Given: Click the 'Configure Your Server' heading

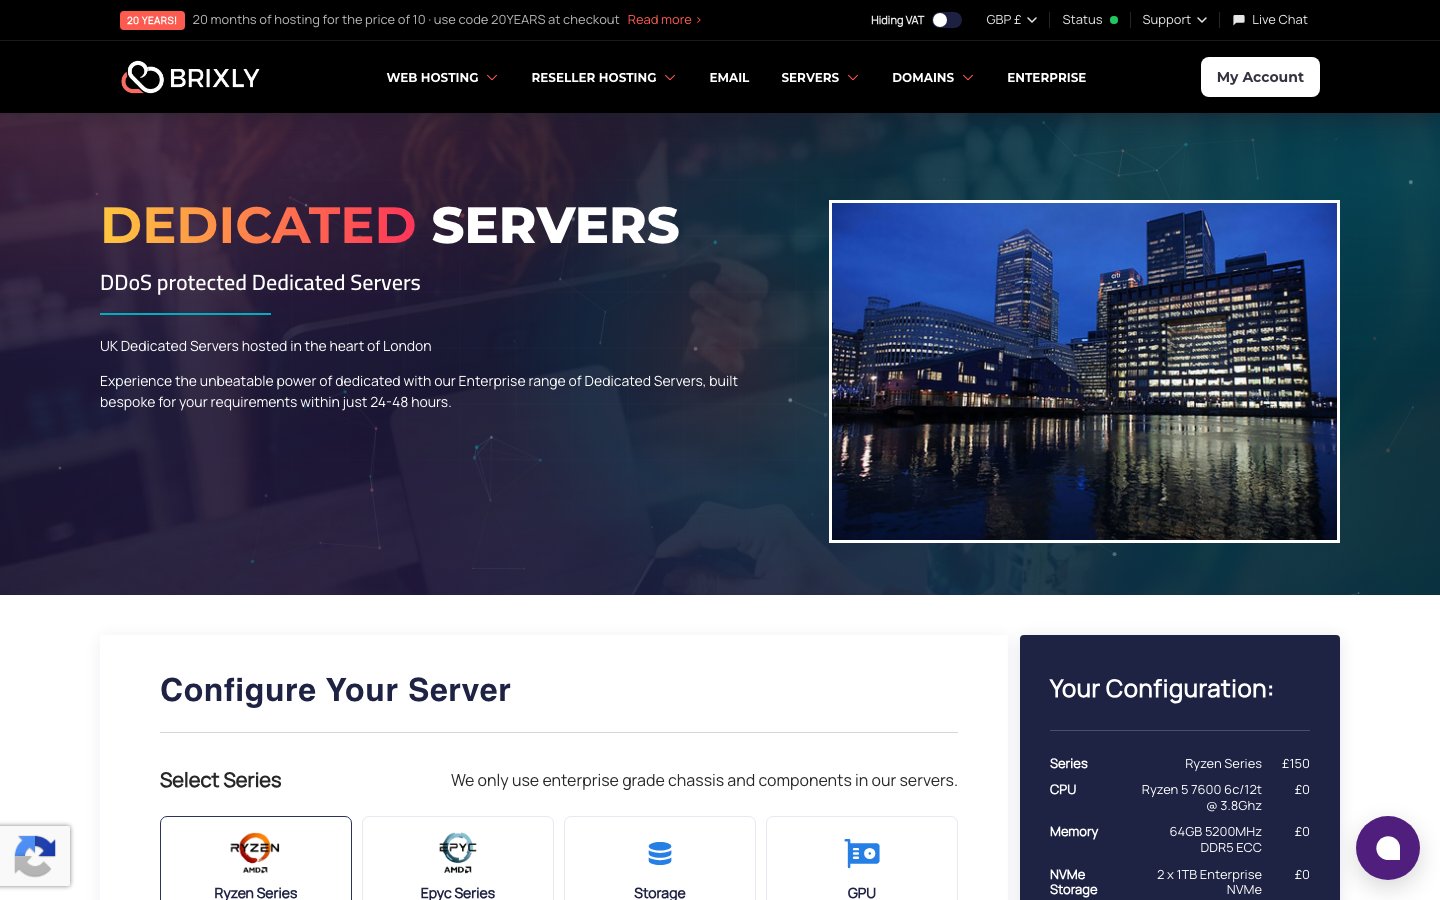Looking at the screenshot, I should 335,690.
